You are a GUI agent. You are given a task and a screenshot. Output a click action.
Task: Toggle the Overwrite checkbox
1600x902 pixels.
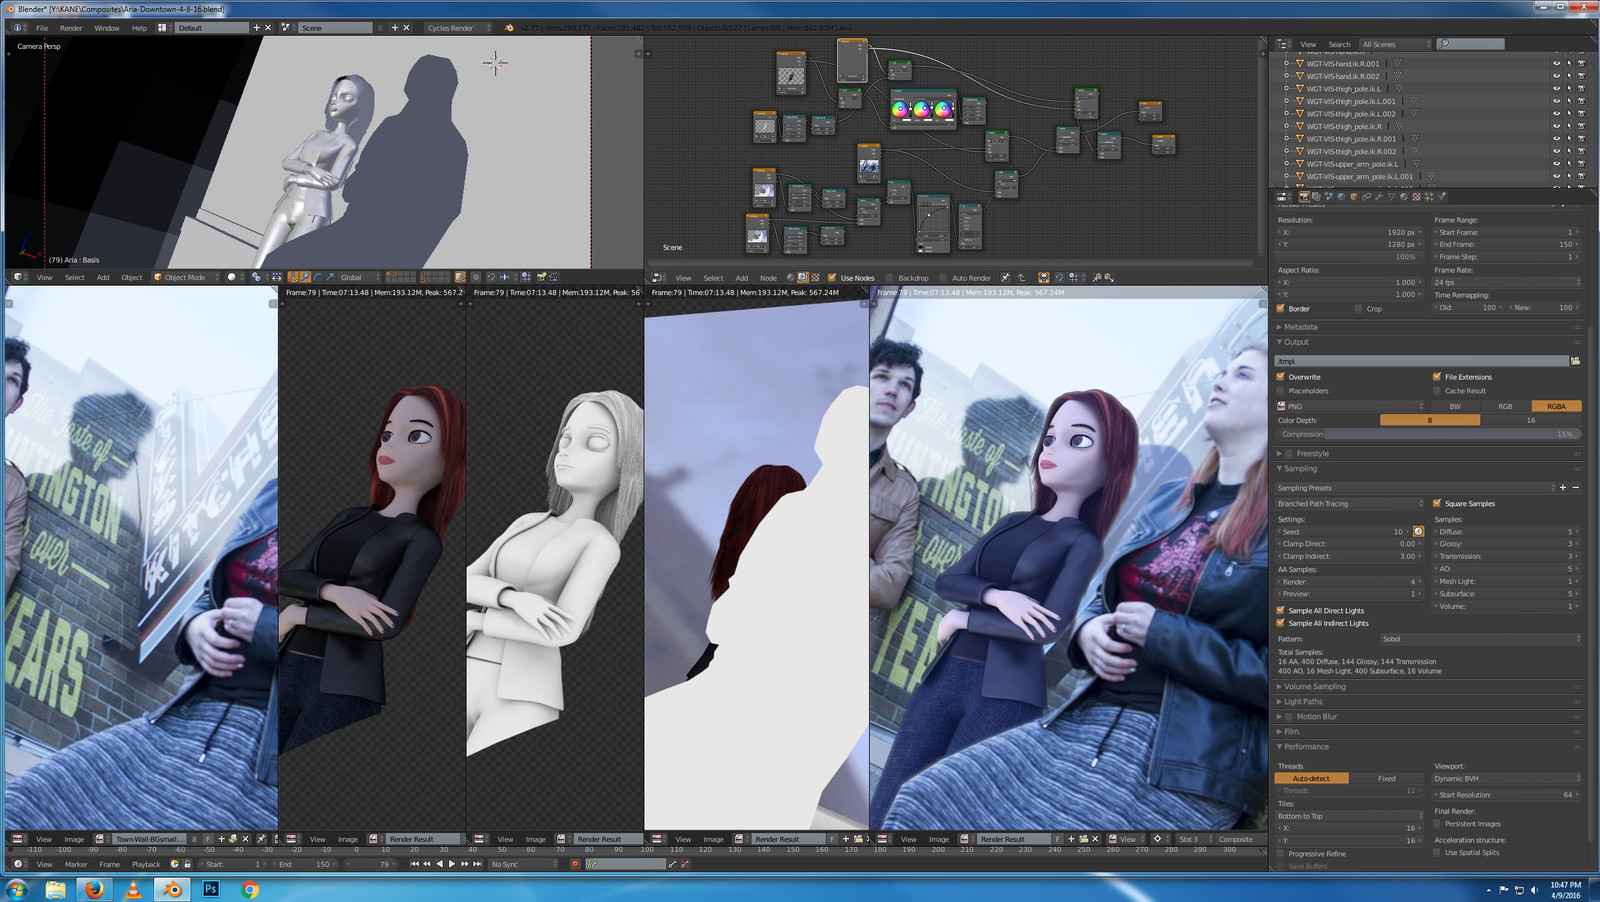click(1281, 377)
